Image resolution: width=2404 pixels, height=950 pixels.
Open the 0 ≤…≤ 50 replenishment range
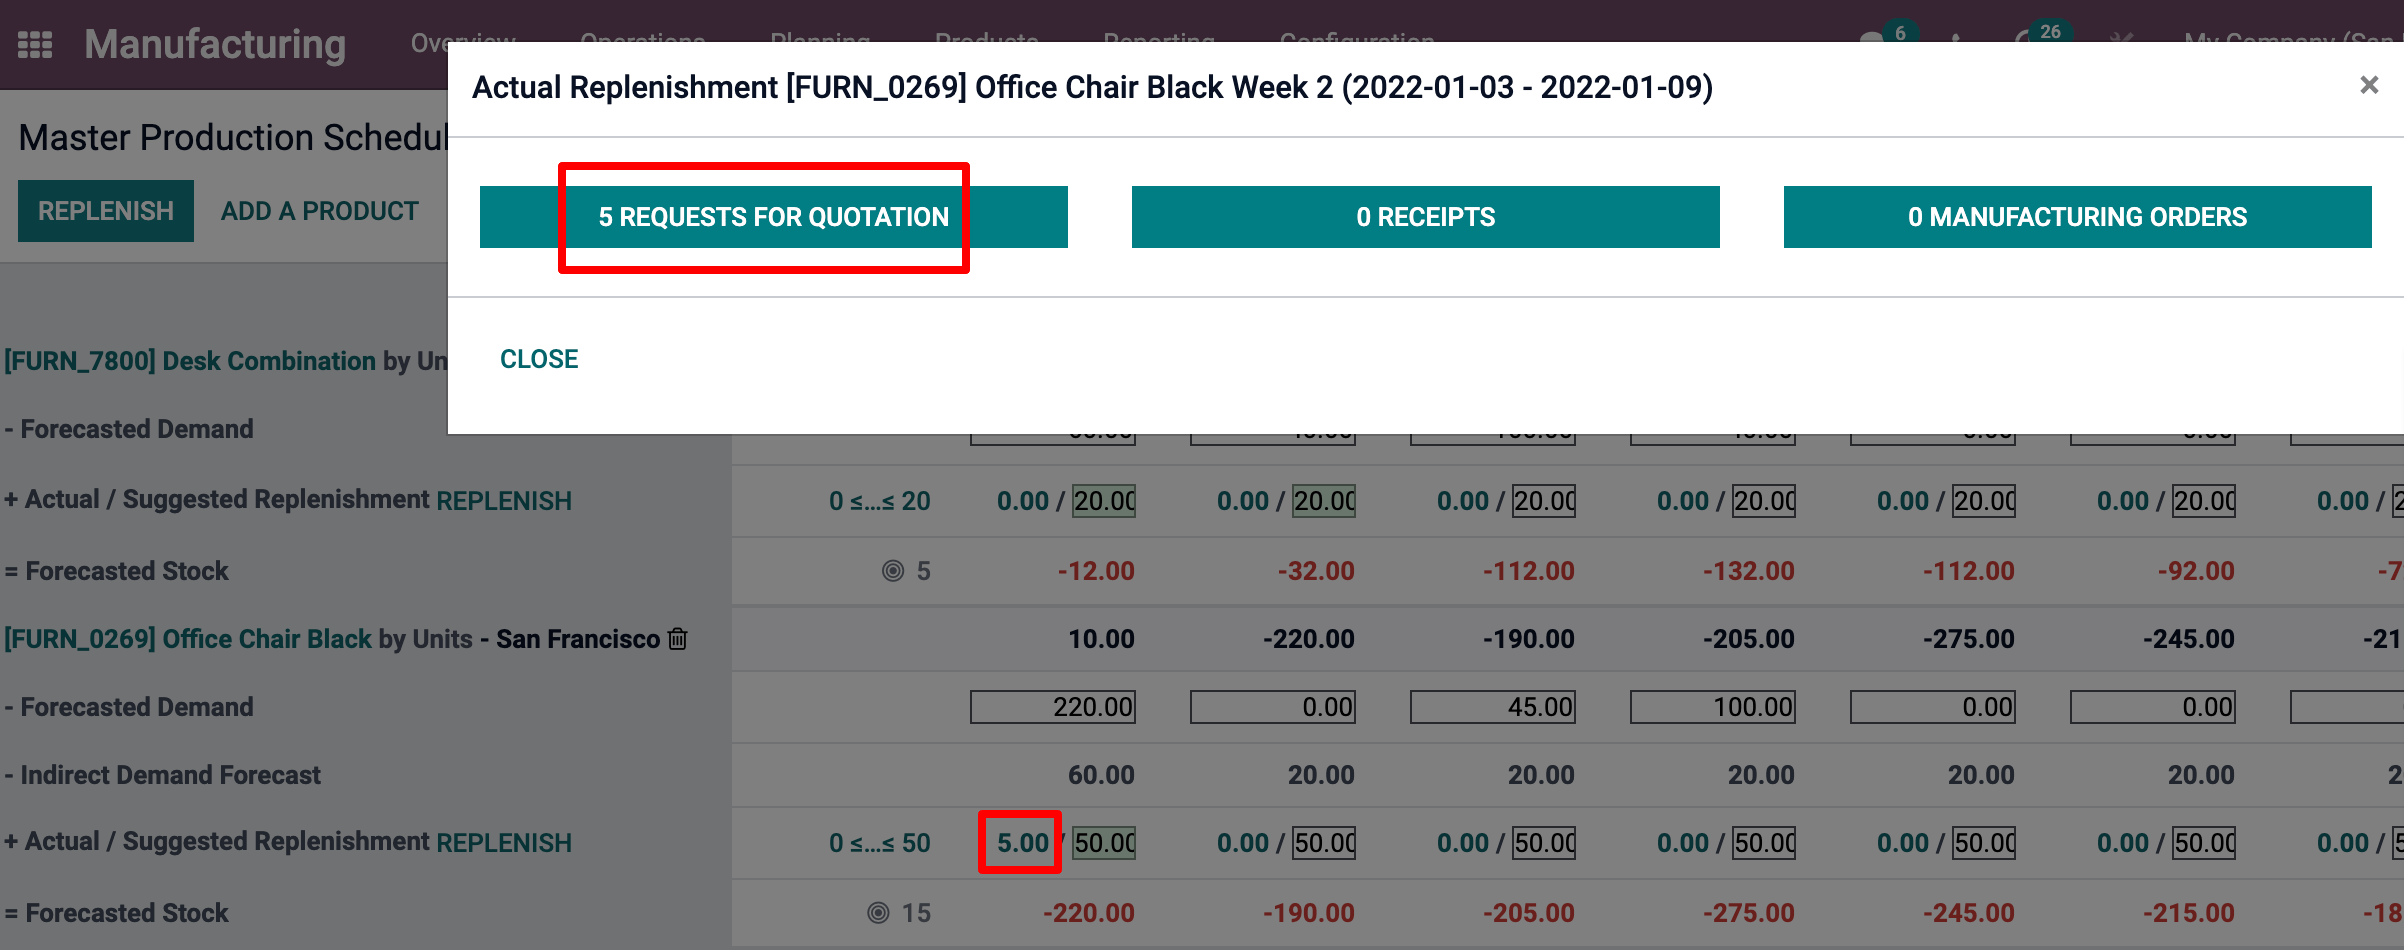879,843
